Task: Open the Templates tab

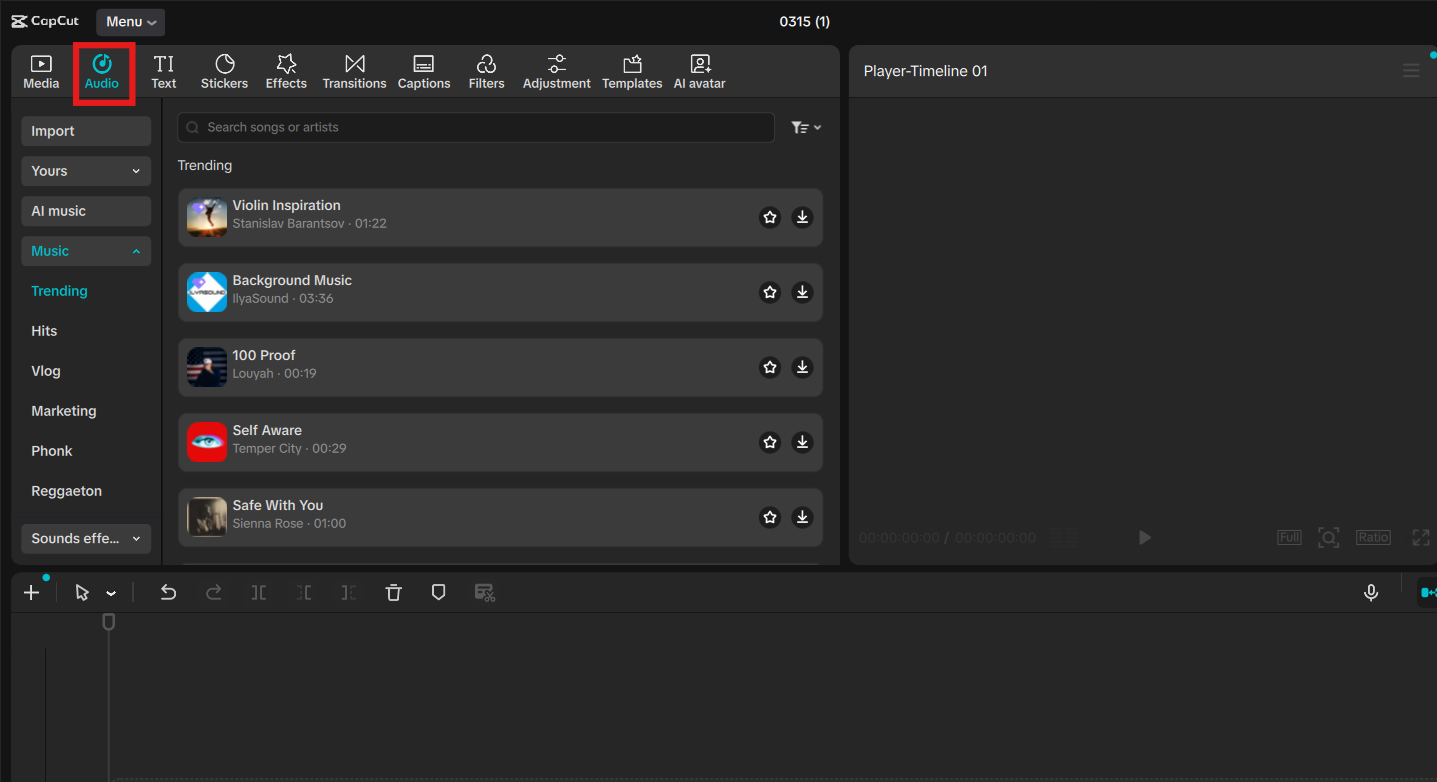Action: [x=632, y=72]
